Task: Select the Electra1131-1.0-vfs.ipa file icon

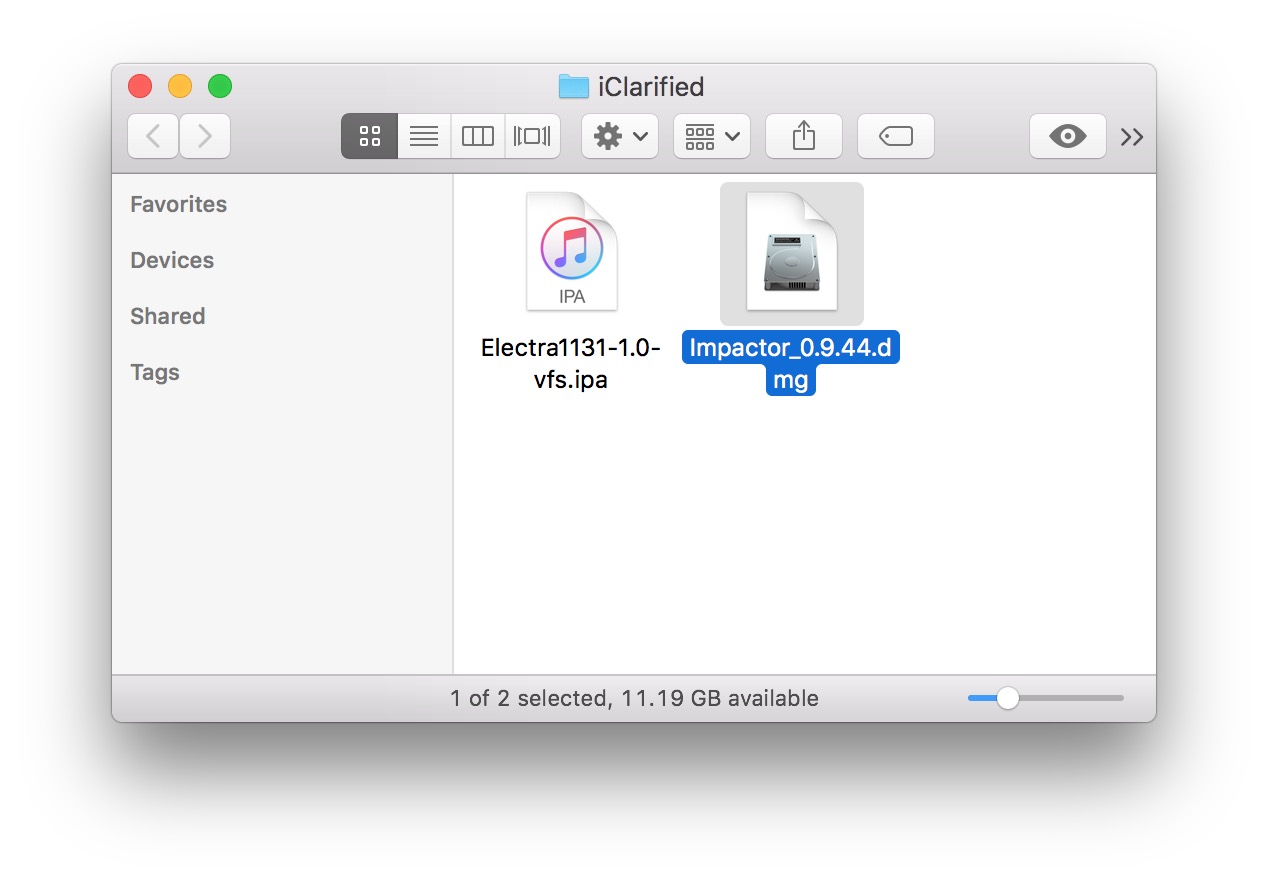Action: (x=572, y=251)
